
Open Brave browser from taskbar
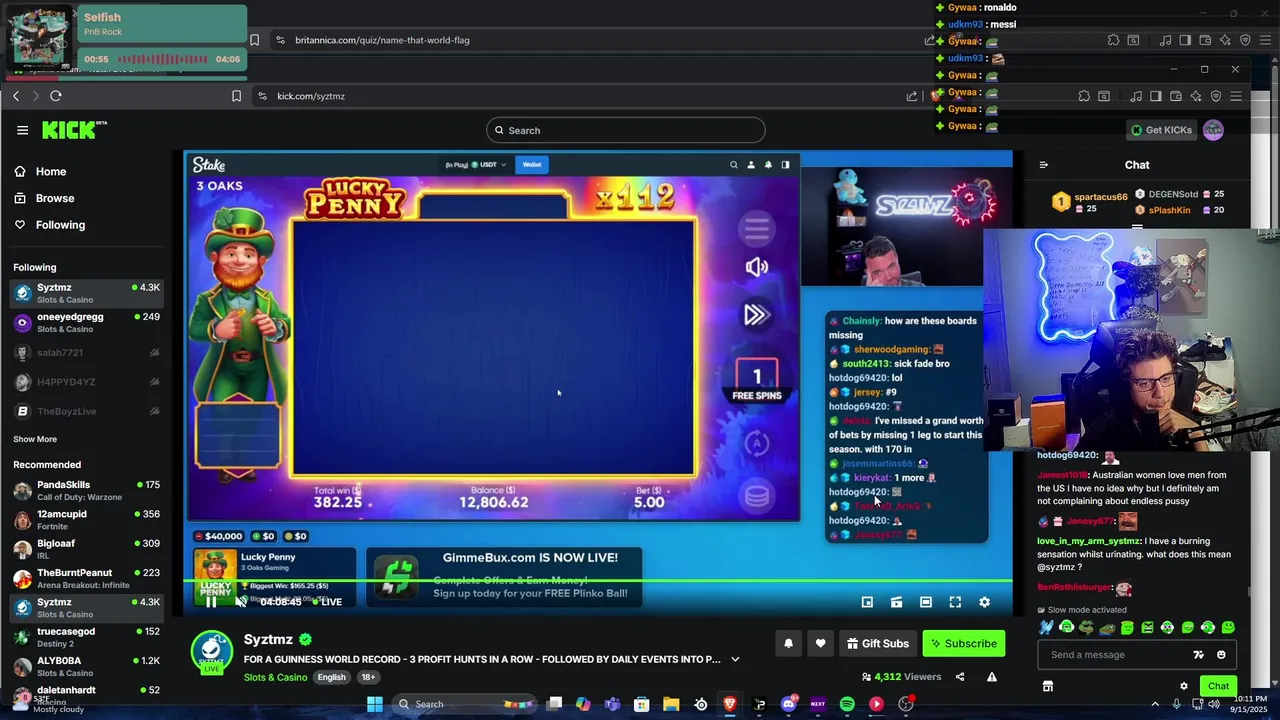[730, 704]
